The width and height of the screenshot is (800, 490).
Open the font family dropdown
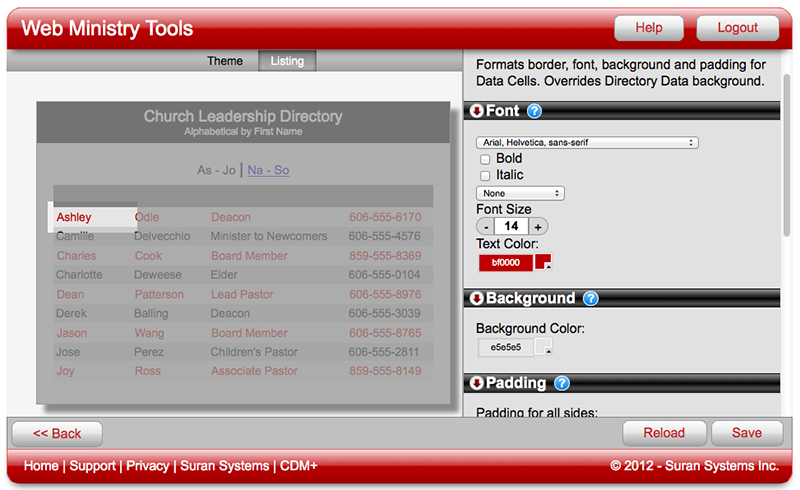pos(586,143)
